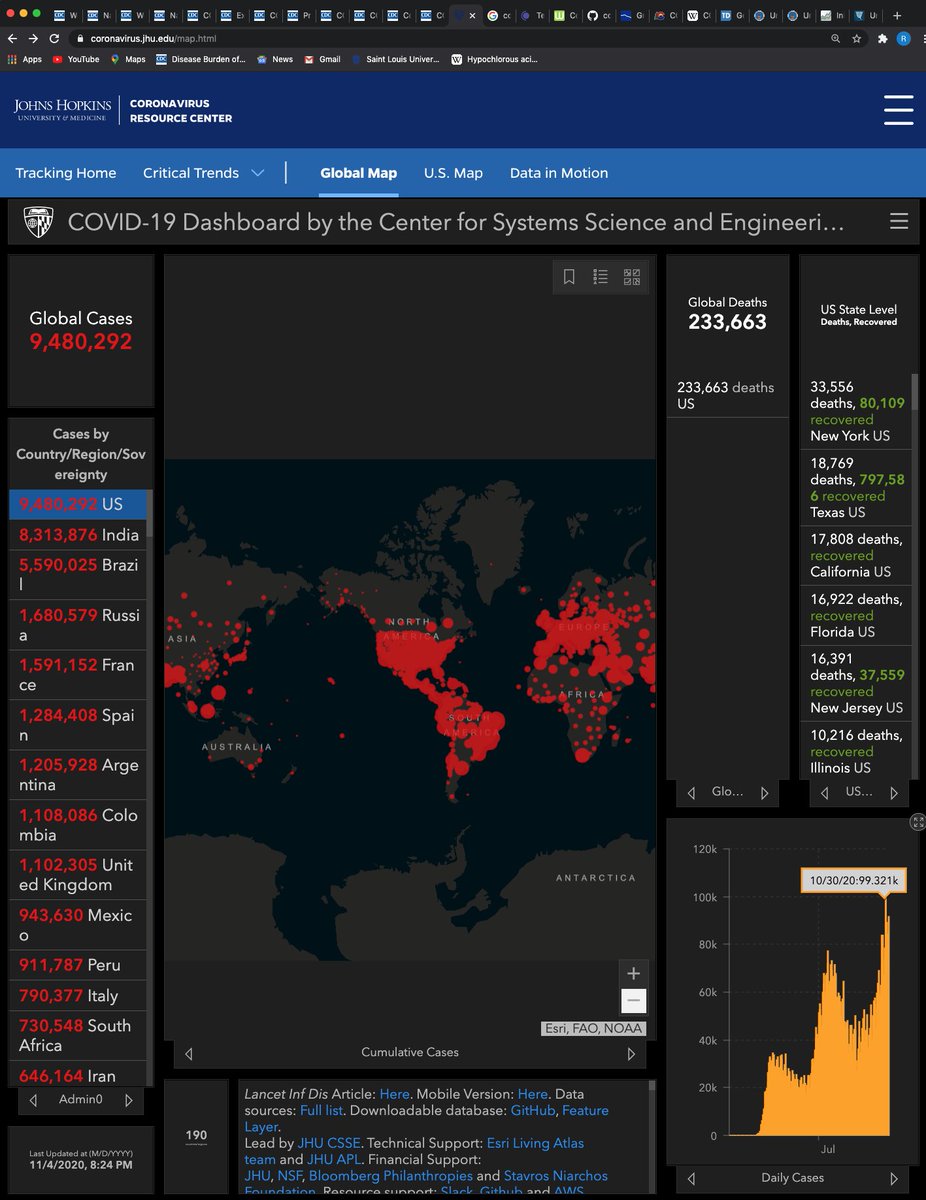Click the 10/30/20 peak bar in chart
The image size is (926, 1200).
[885, 1018]
